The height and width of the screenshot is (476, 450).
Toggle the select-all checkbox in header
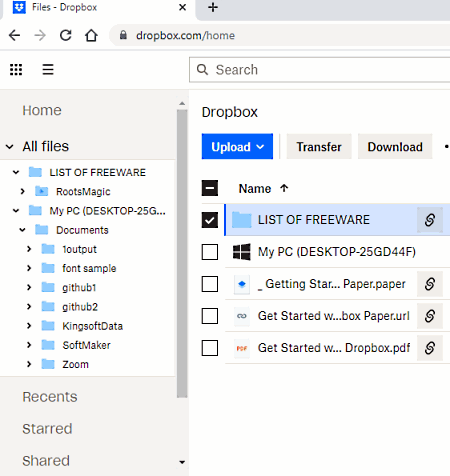point(210,188)
